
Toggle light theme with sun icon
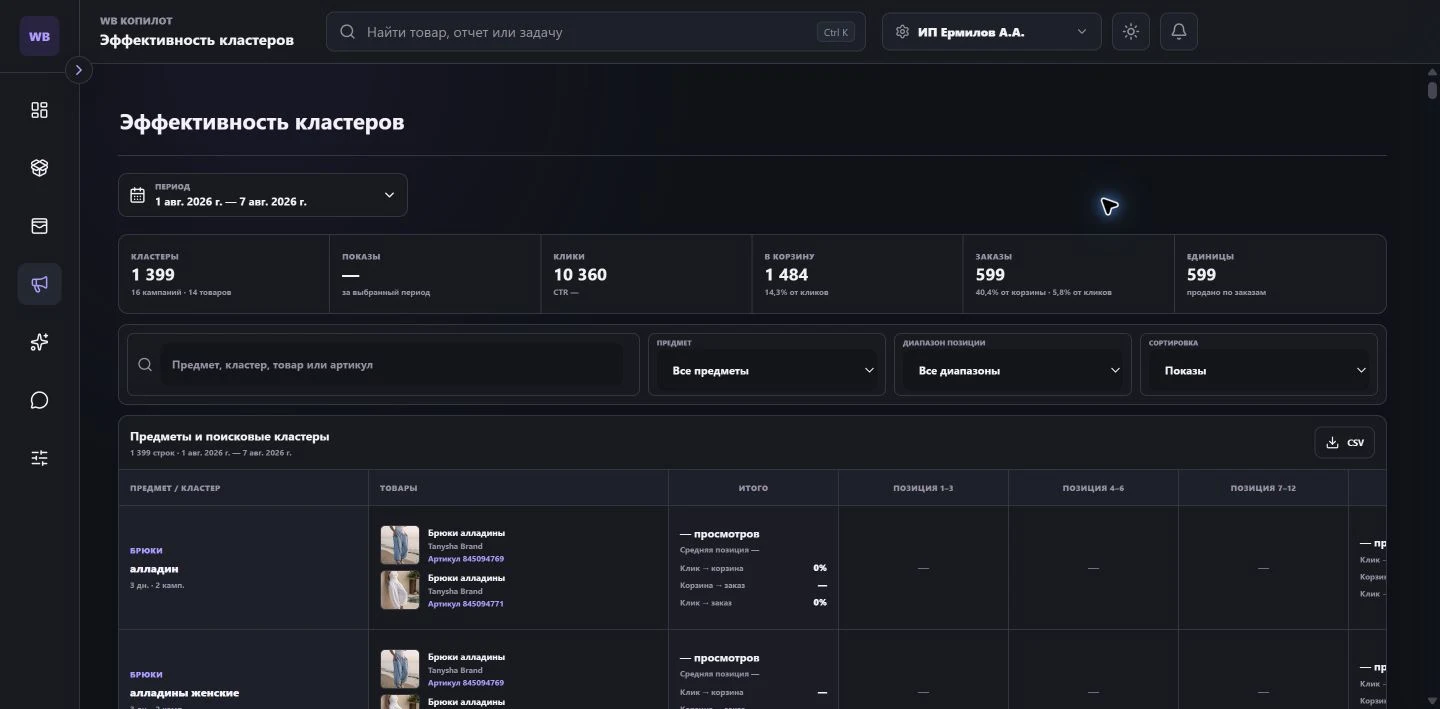tap(1131, 32)
